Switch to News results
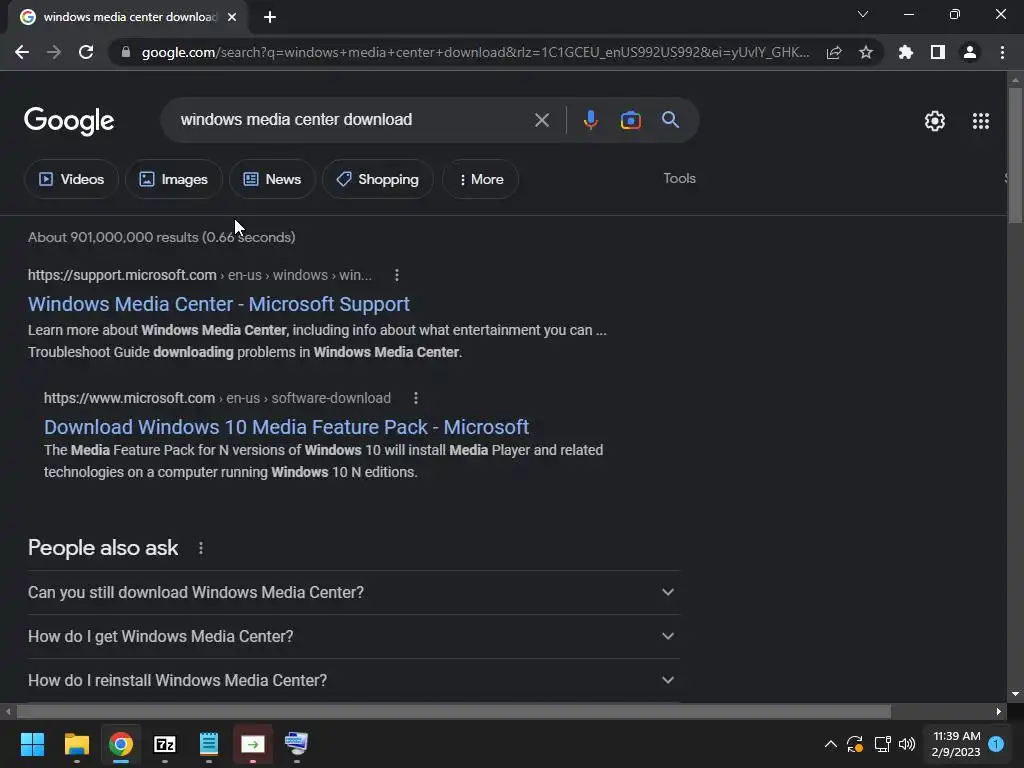Screen dimensions: 1024x768 click(x=272, y=179)
